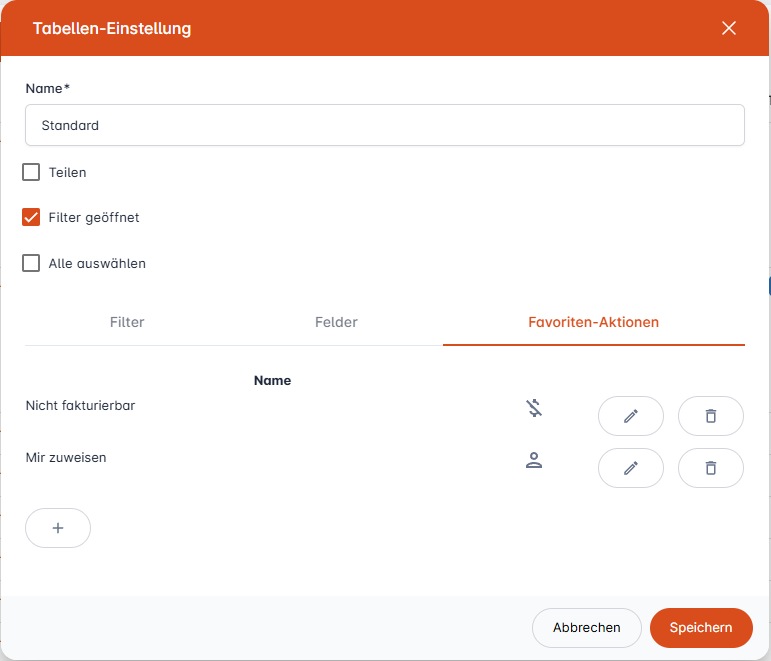Viewport: 771px width, 661px height.
Task: Add a new favorite action with plus button
Action: point(58,528)
